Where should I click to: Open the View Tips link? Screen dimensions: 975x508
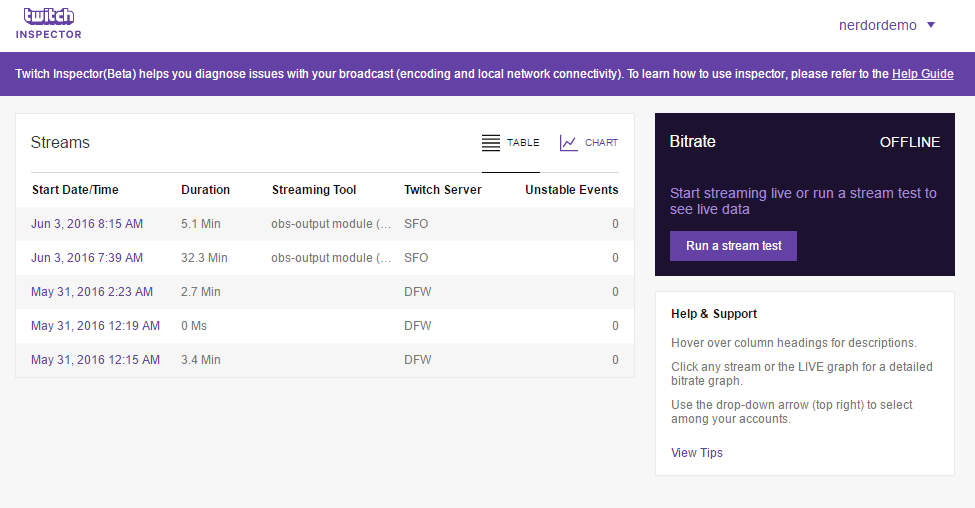pyautogui.click(x=697, y=453)
